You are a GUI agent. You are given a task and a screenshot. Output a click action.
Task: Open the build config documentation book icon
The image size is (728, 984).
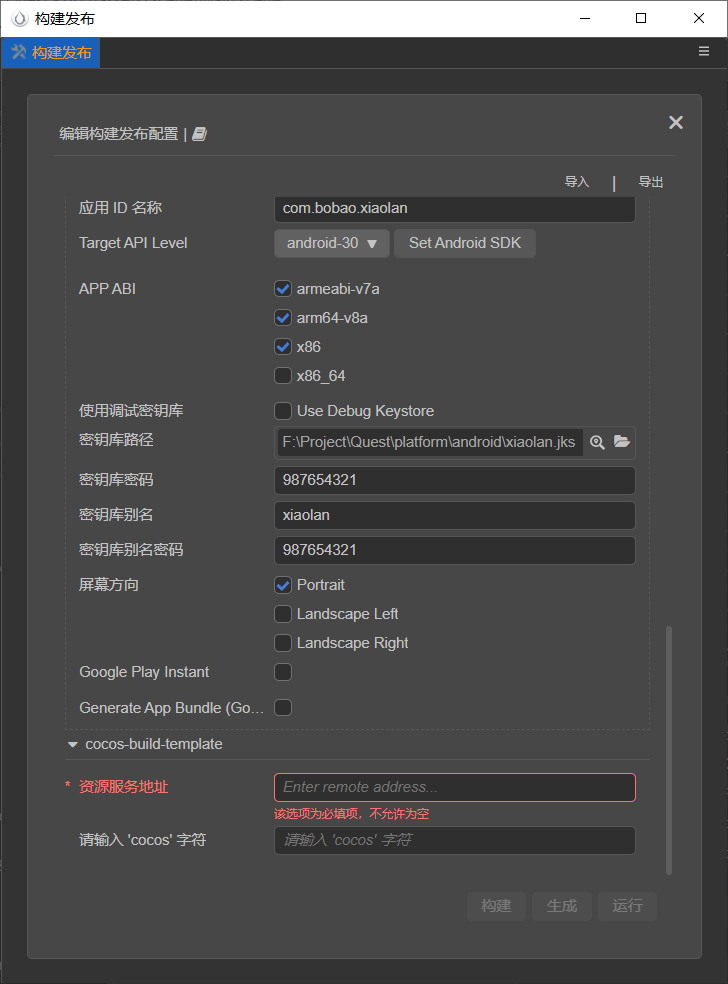pos(200,134)
